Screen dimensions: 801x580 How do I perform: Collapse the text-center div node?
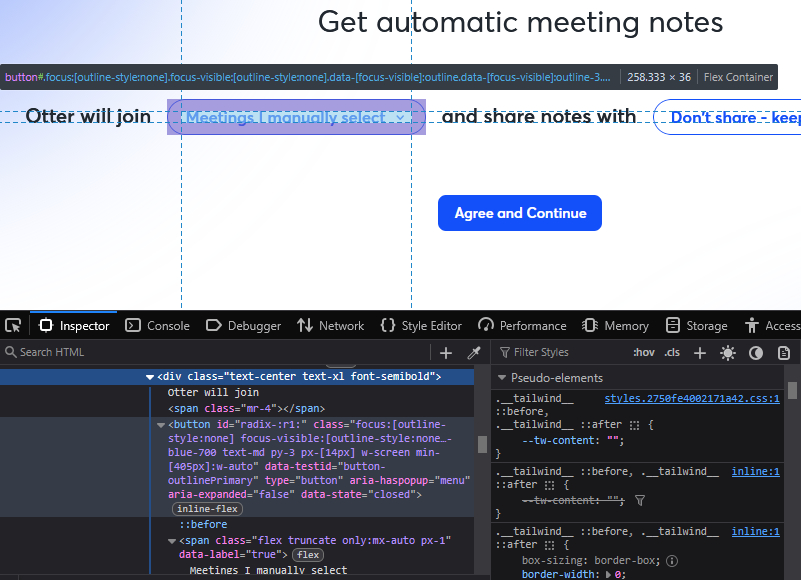click(x=150, y=377)
